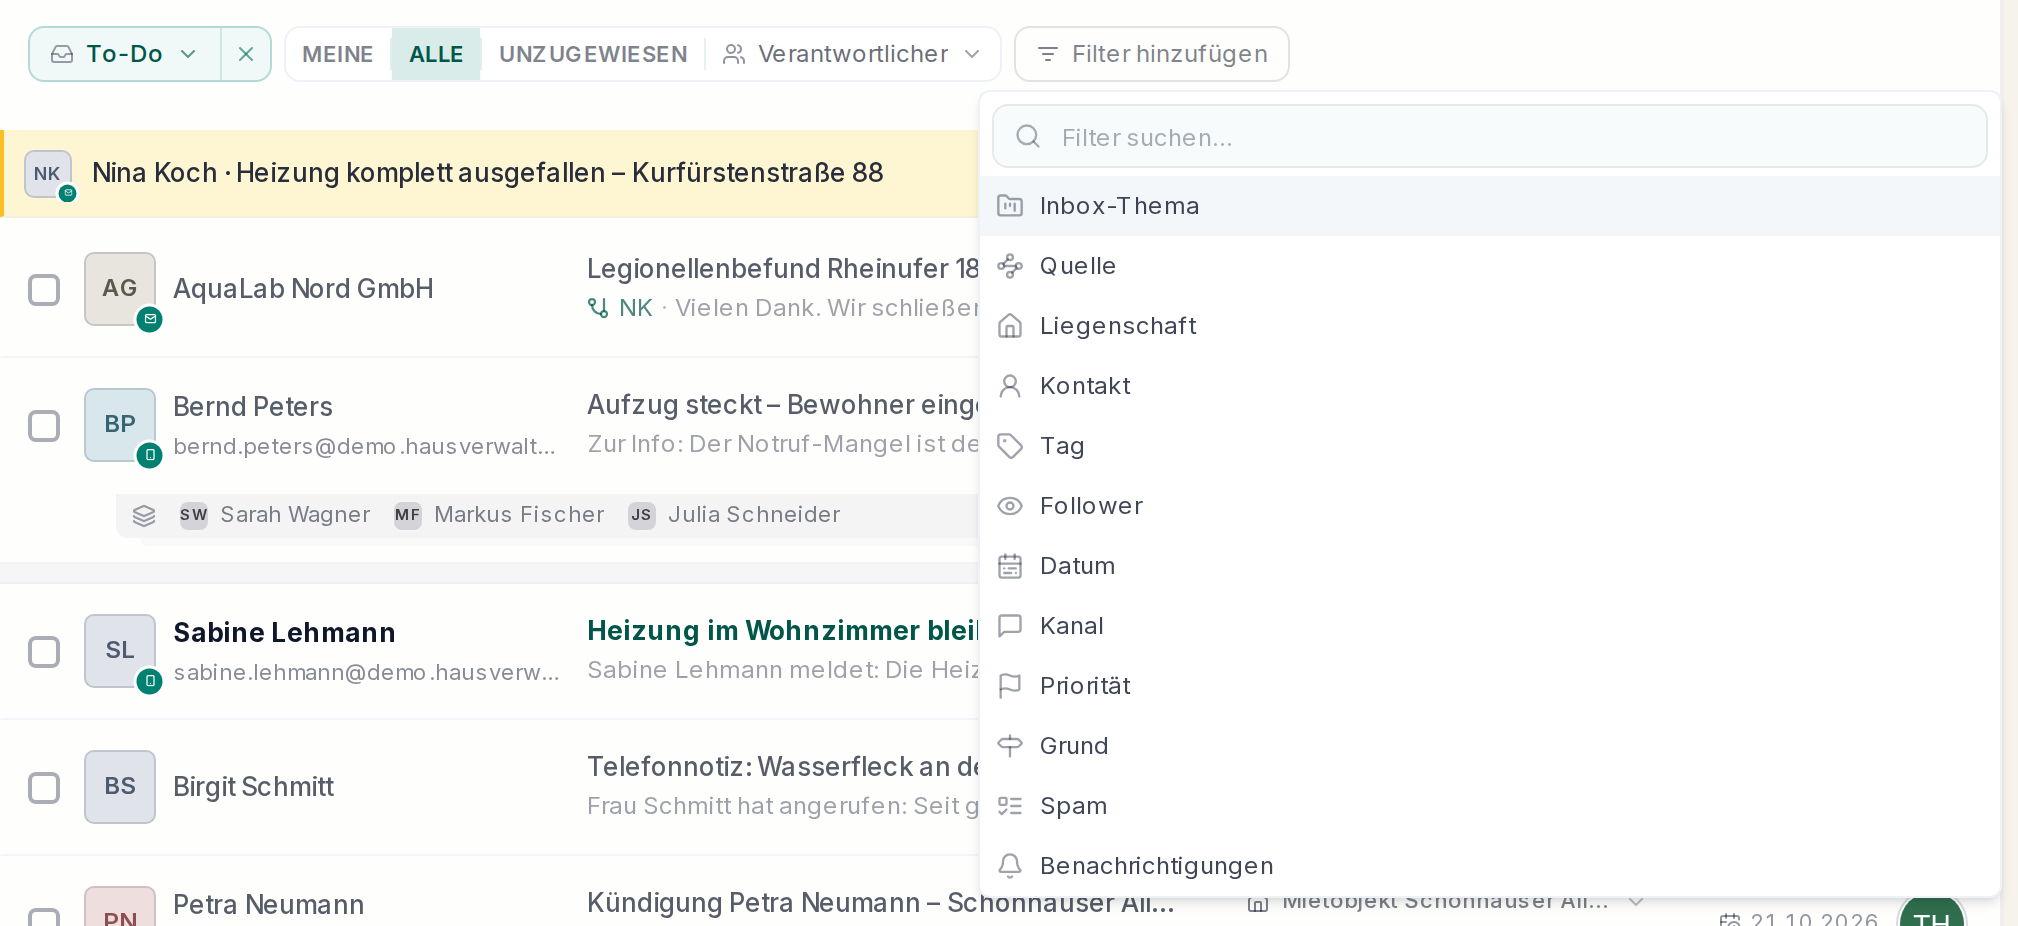Click the Spam list icon

point(1010,806)
